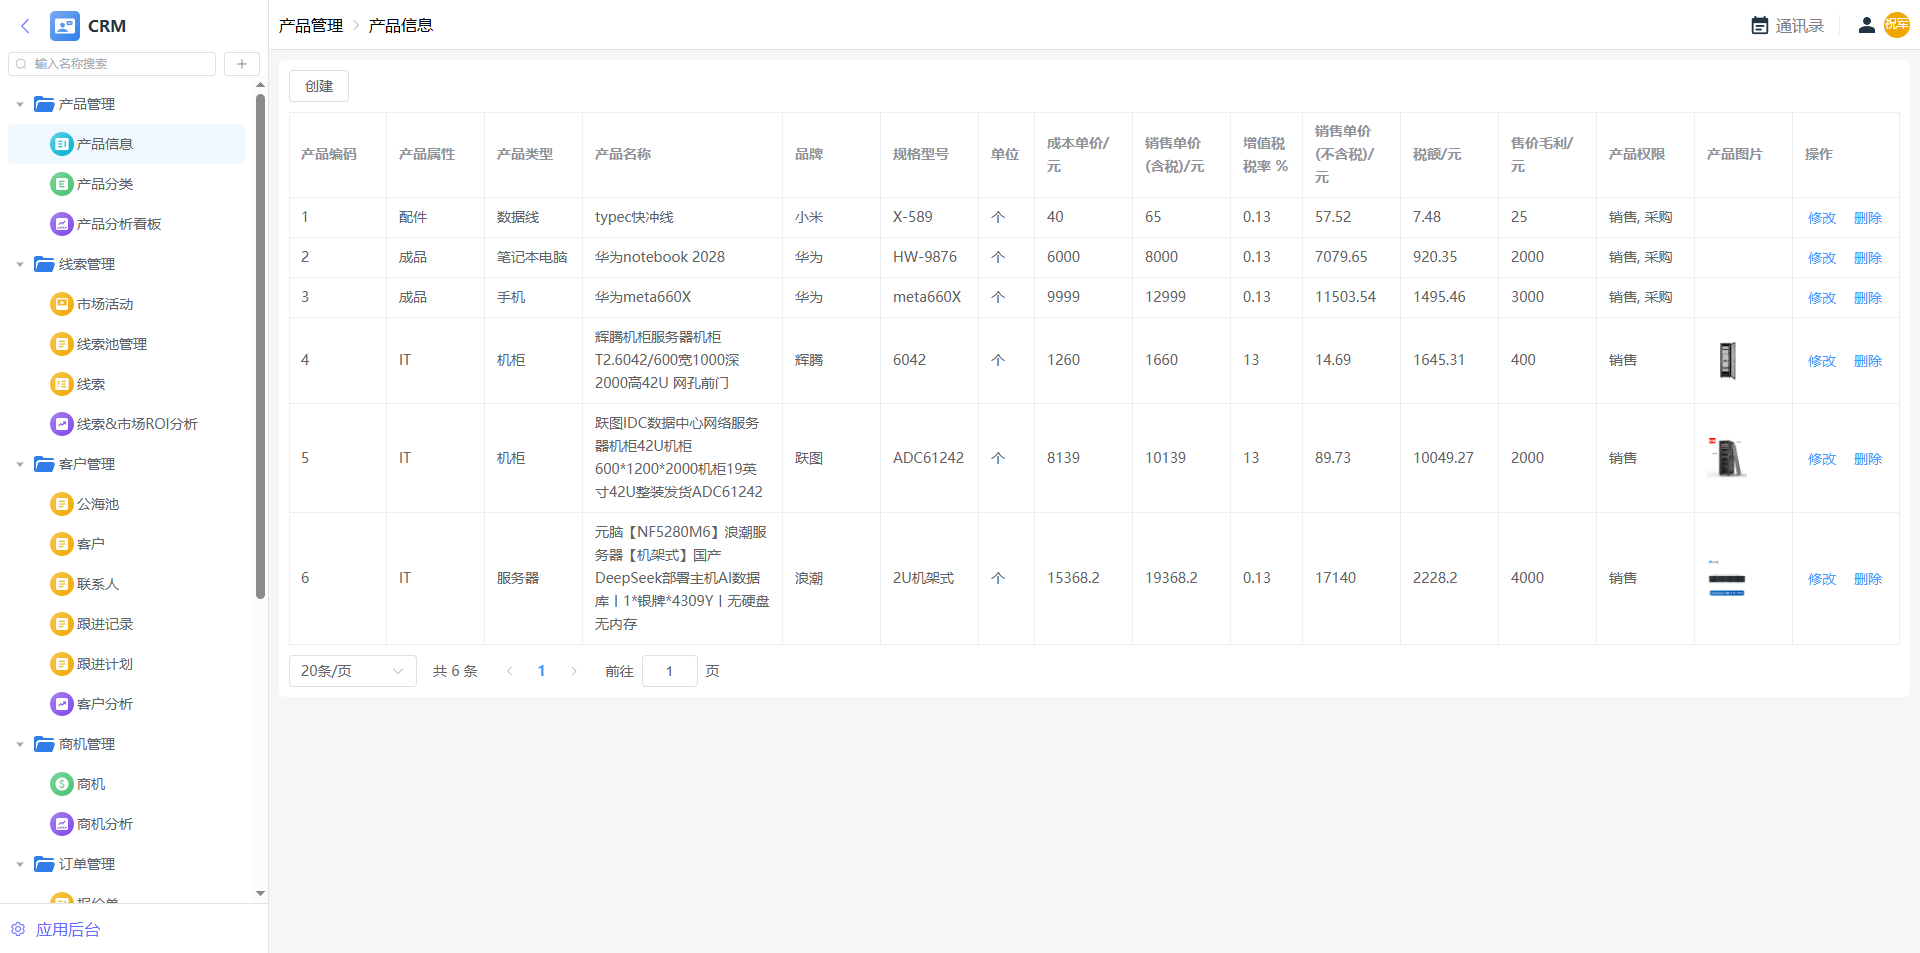Viewport: 1920px width, 953px height.
Task: Open the 辉腾 cabinet product thumbnail
Action: pos(1727,360)
